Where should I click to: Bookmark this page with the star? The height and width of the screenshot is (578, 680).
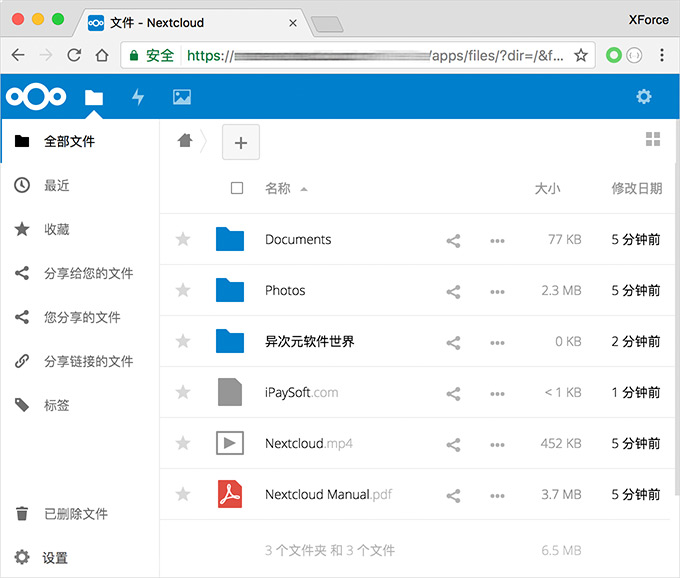click(x=581, y=55)
